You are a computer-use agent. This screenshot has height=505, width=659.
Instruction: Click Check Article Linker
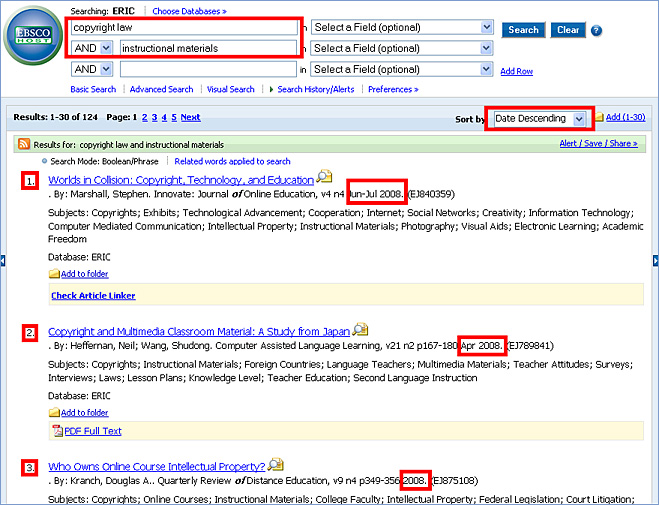pyautogui.click(x=93, y=296)
